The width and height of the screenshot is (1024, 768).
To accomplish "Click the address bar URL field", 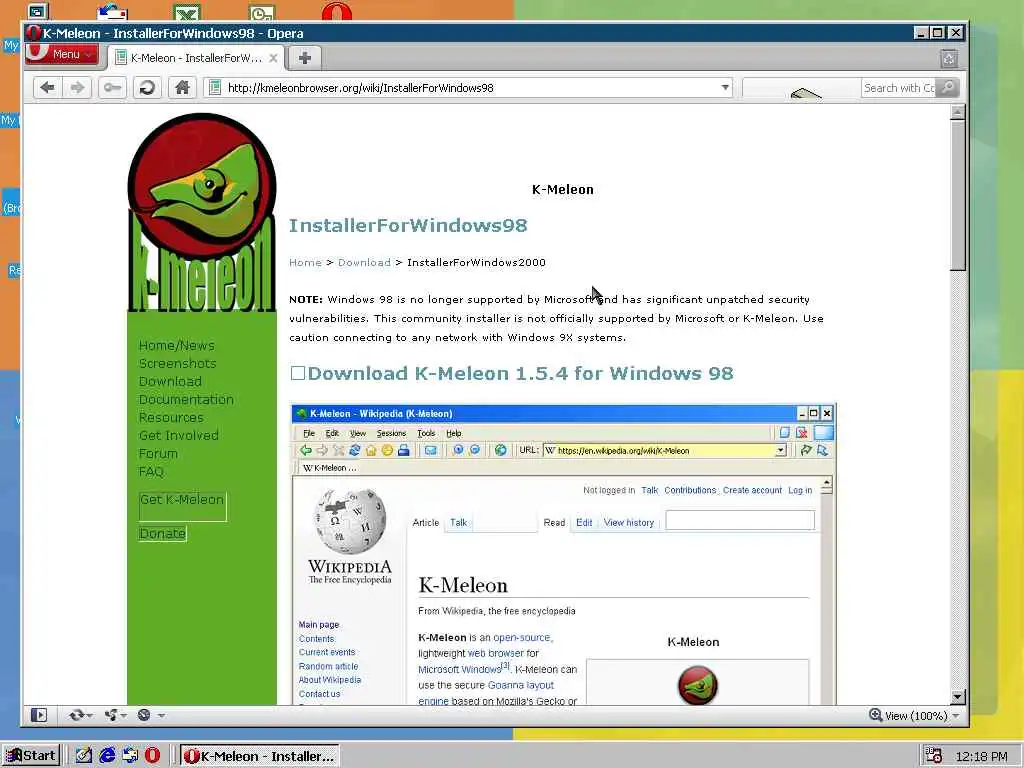I will (x=470, y=88).
